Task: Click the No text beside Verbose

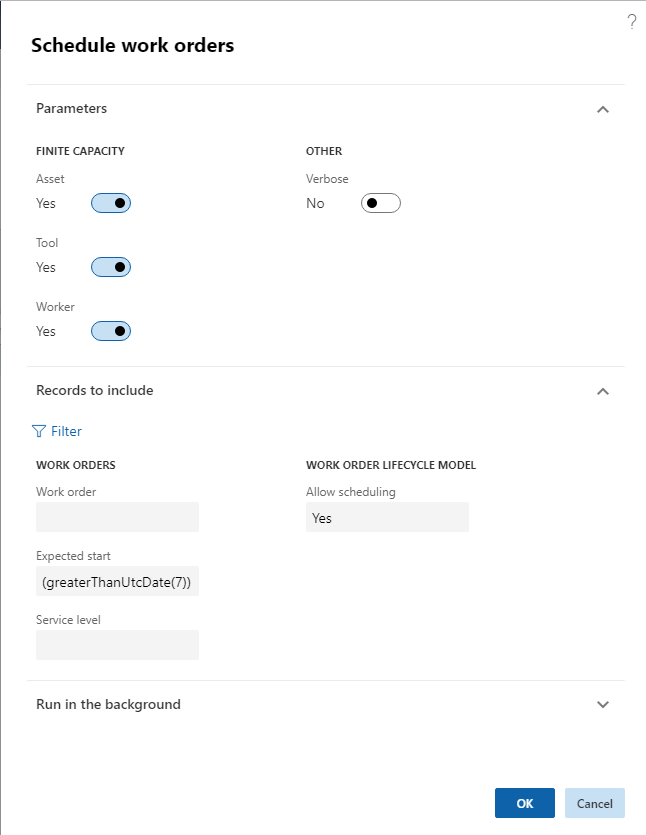Action: coord(315,203)
